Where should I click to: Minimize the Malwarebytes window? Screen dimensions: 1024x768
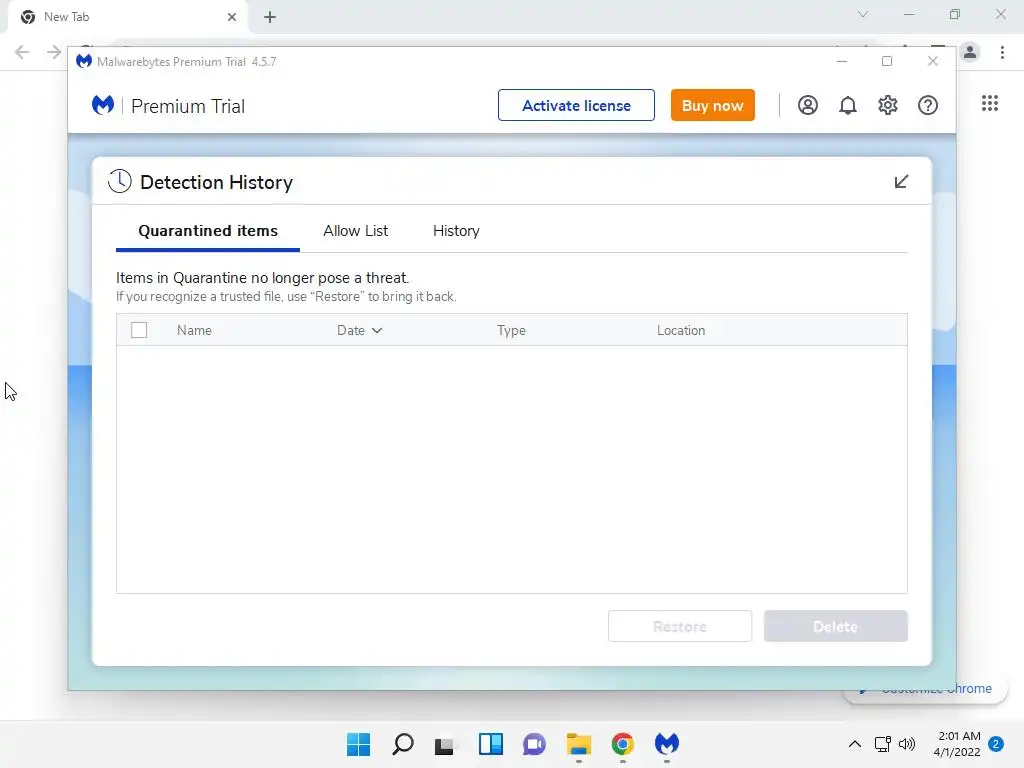(x=842, y=61)
